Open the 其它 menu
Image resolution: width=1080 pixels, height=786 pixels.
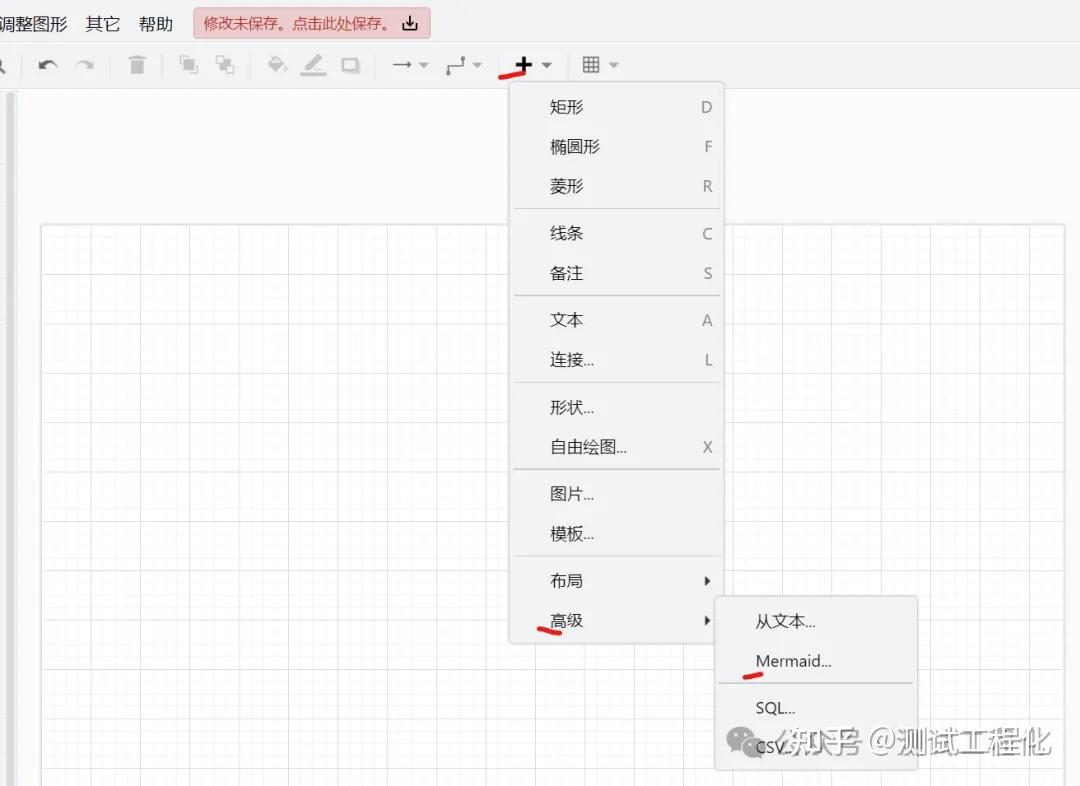click(103, 24)
